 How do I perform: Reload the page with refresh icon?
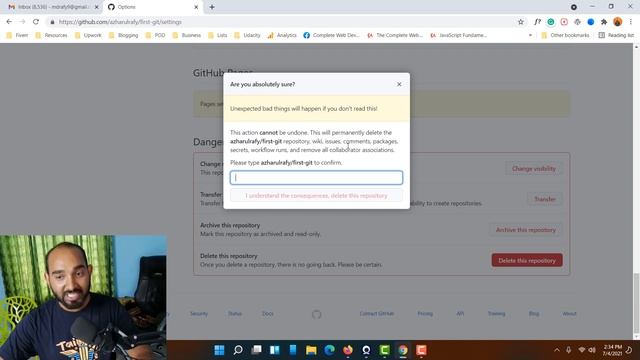(x=36, y=22)
